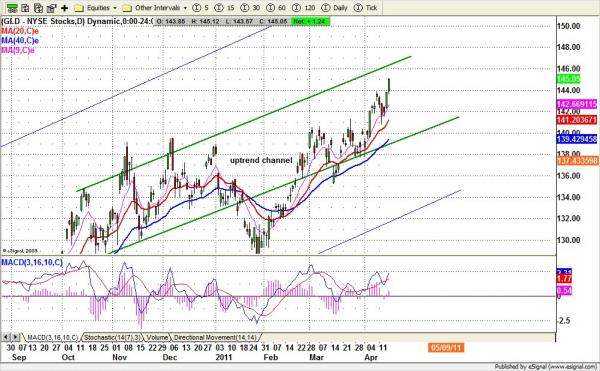Click the orange 137.433598 price marker
Viewport: 600px width, 371px height.
tap(577, 161)
